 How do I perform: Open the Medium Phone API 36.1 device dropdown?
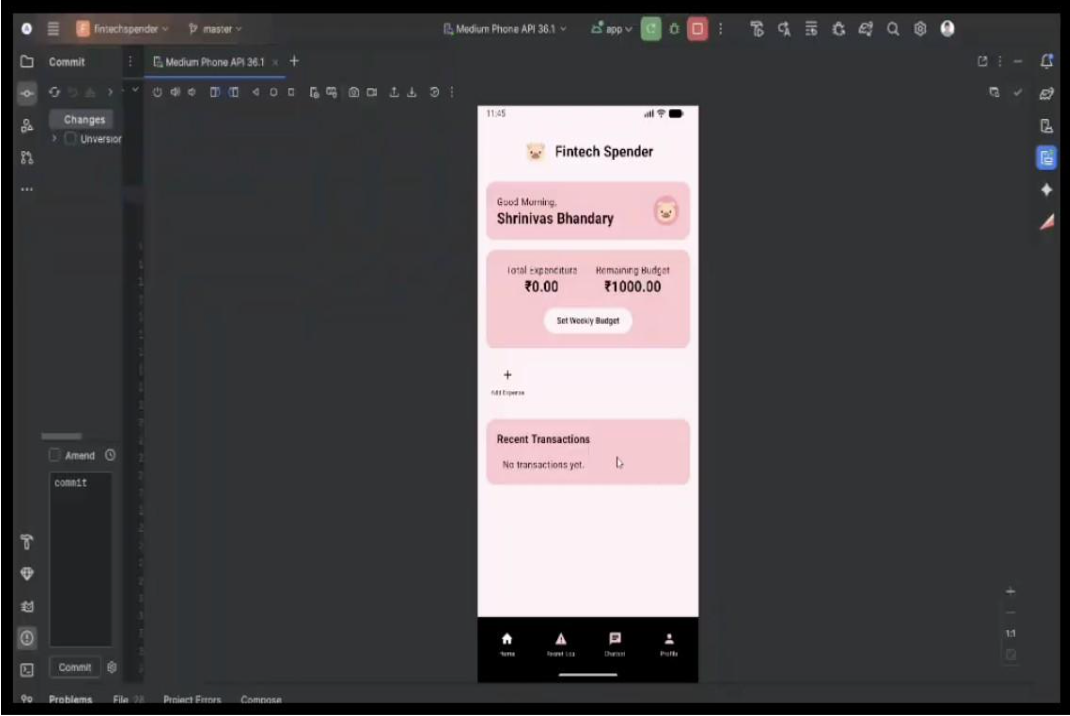click(x=504, y=29)
